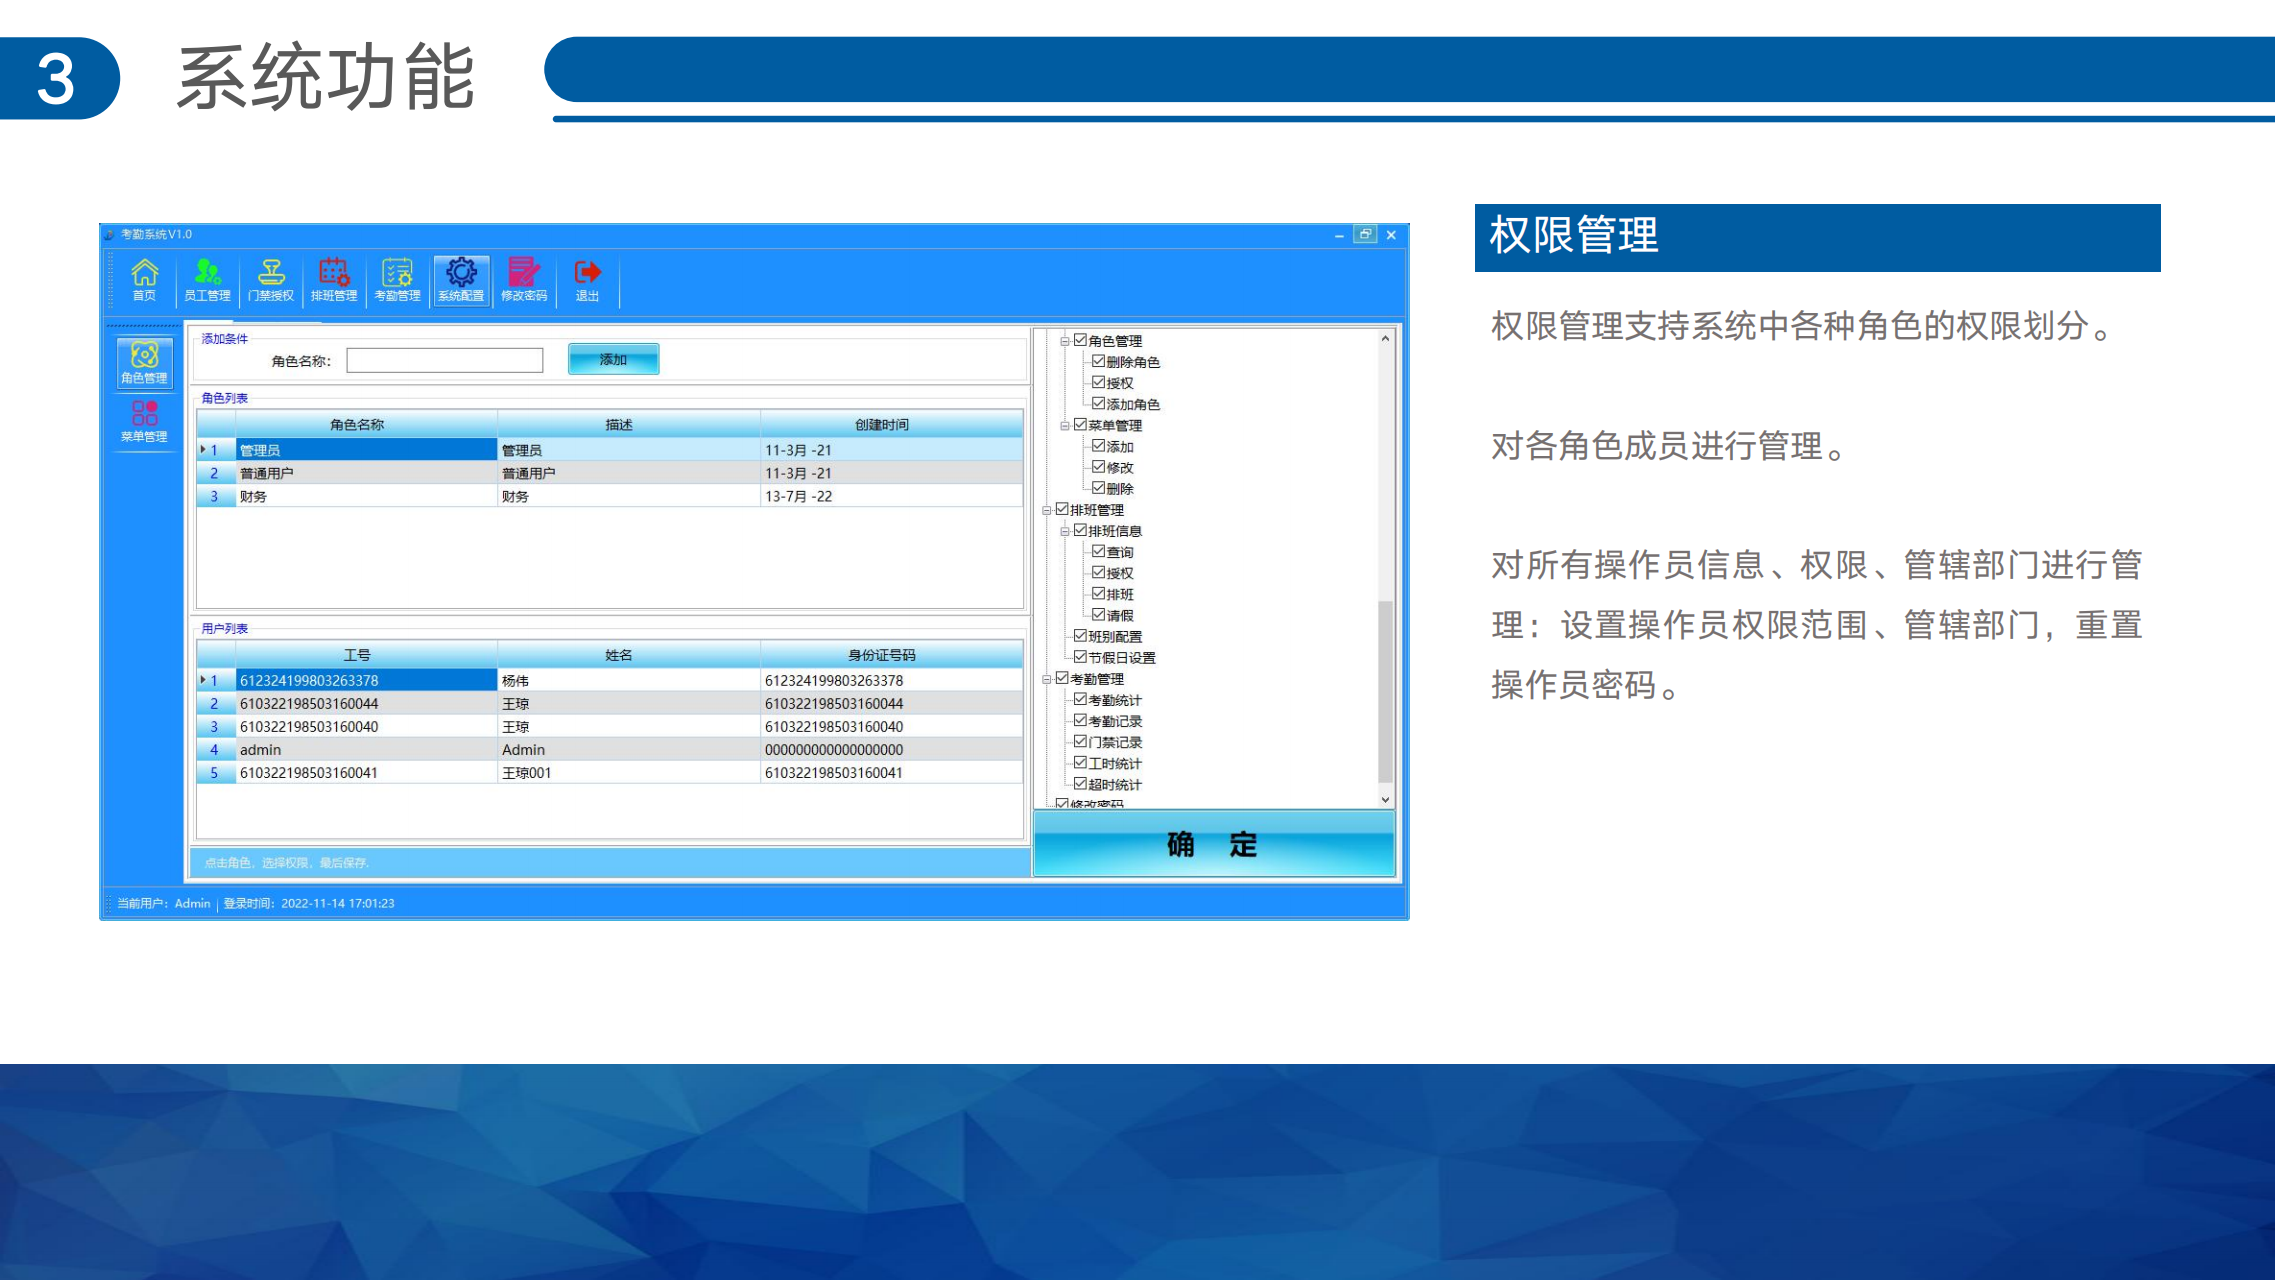Select user ID 612324199803263378 in 工号 column
Viewport: 2275px width, 1280px height.
click(366, 680)
